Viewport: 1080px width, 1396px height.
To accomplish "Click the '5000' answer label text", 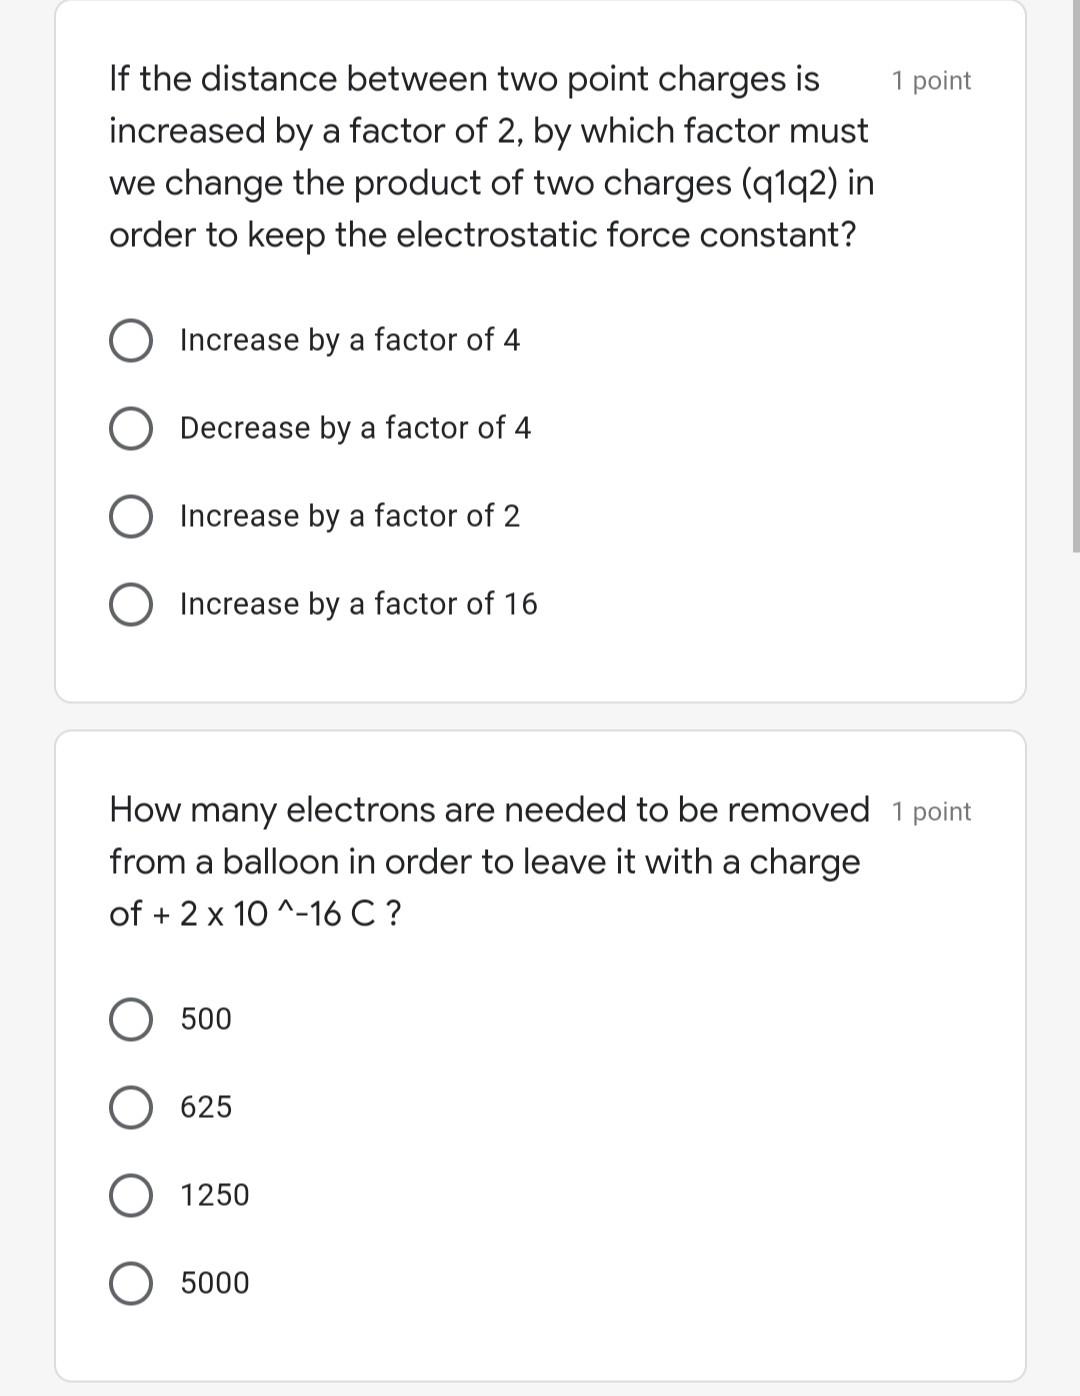I will [x=215, y=1283].
